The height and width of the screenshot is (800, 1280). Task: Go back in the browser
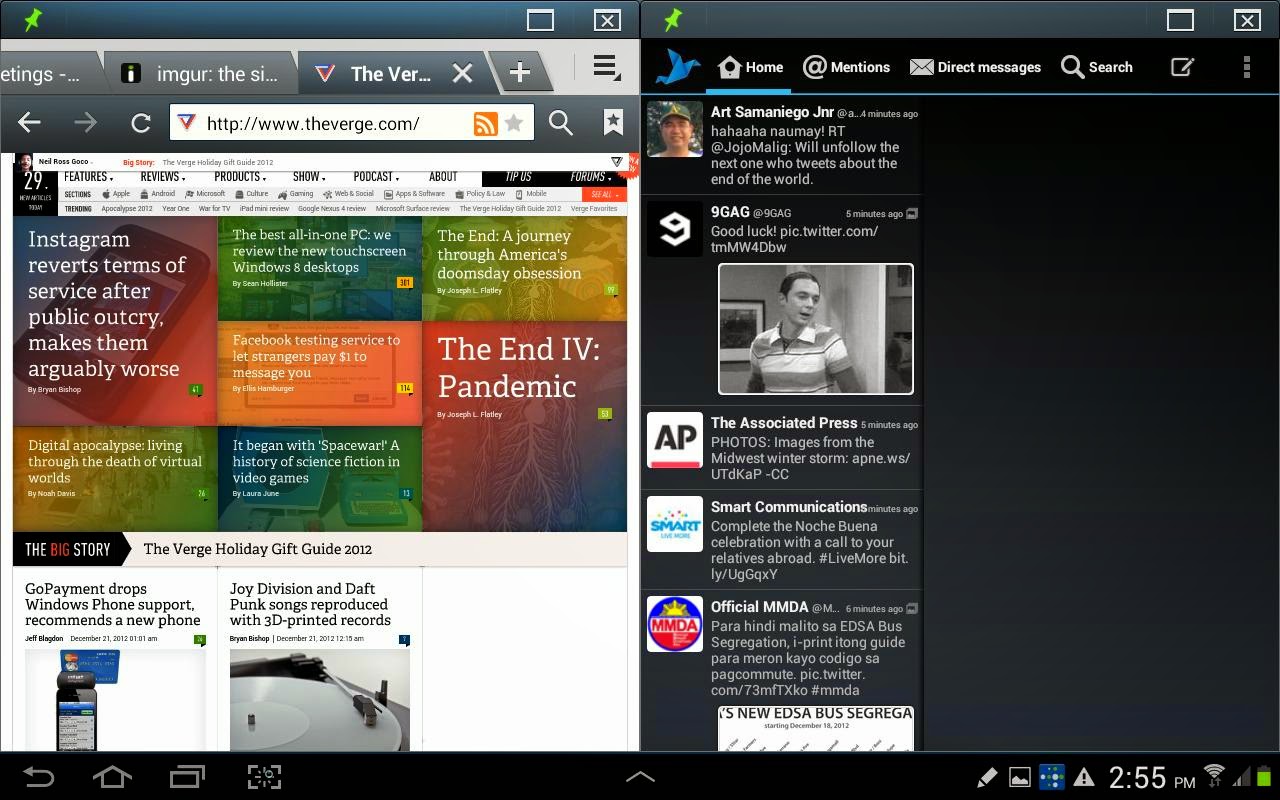click(x=29, y=123)
